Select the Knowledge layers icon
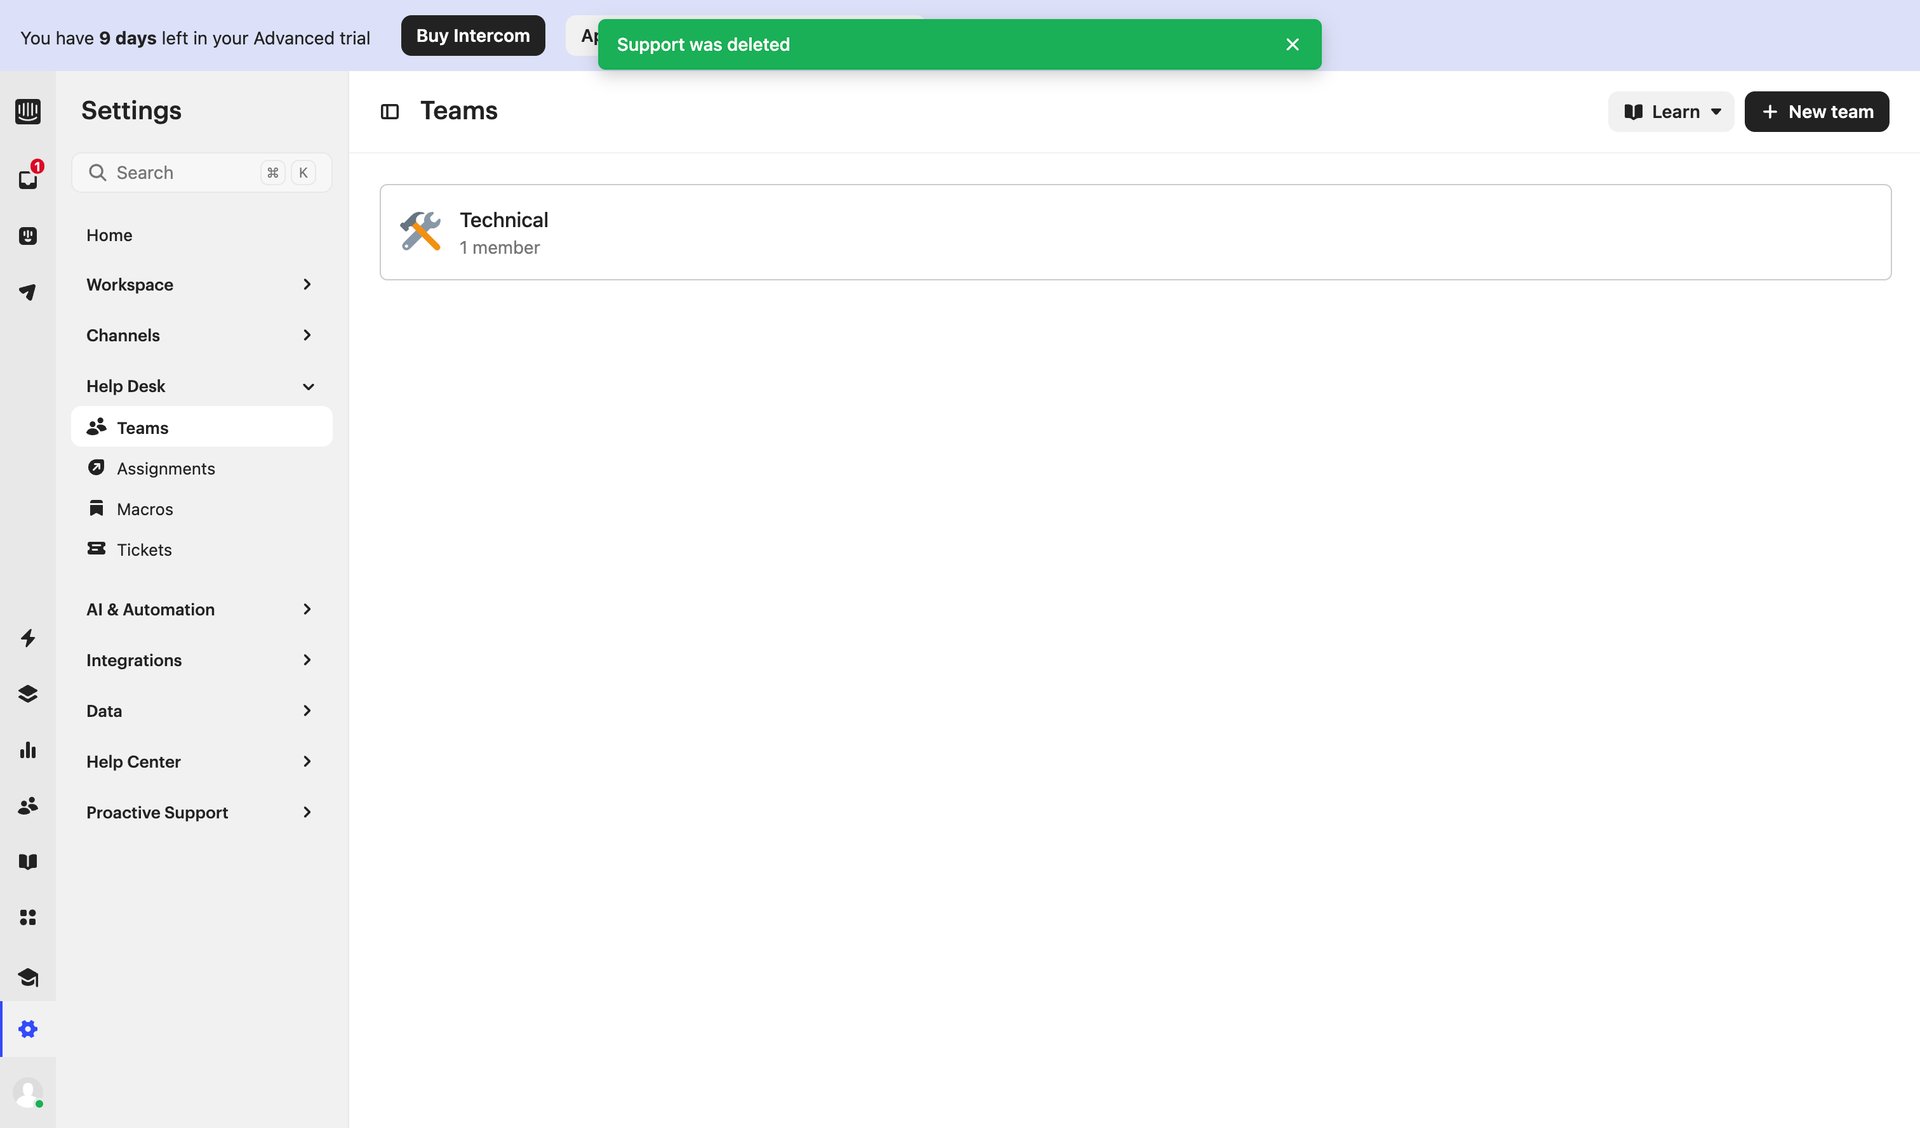The width and height of the screenshot is (1920, 1128). tap(27, 693)
